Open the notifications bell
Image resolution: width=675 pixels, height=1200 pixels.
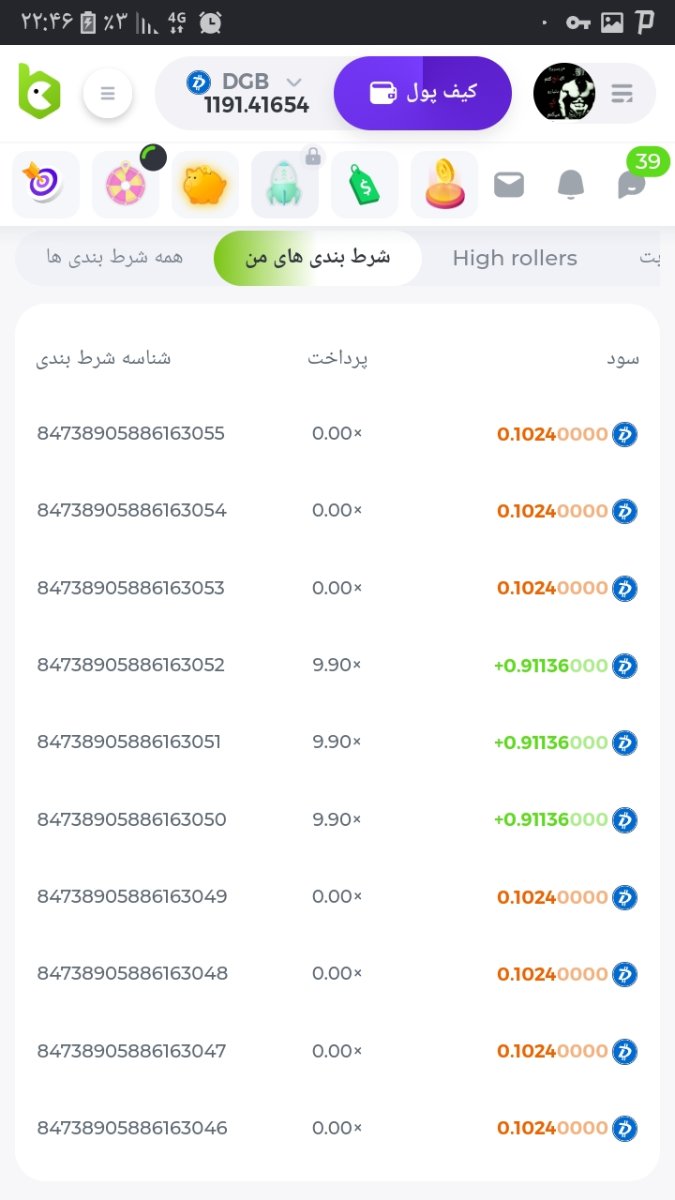[x=570, y=184]
